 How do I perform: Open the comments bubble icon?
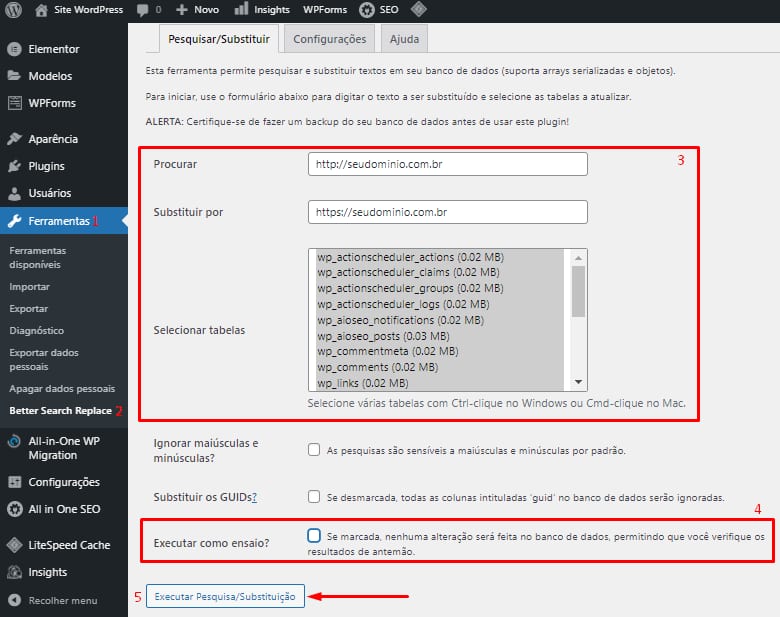[x=143, y=10]
